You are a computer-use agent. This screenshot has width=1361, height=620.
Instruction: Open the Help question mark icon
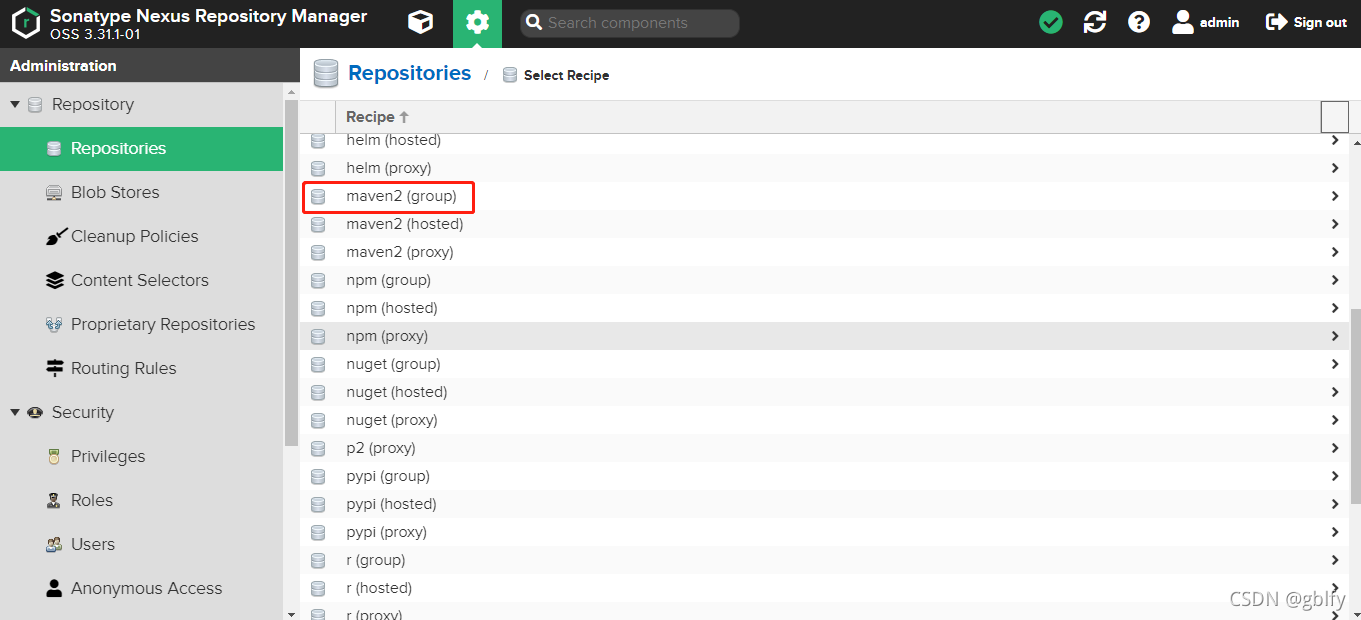coord(1139,22)
